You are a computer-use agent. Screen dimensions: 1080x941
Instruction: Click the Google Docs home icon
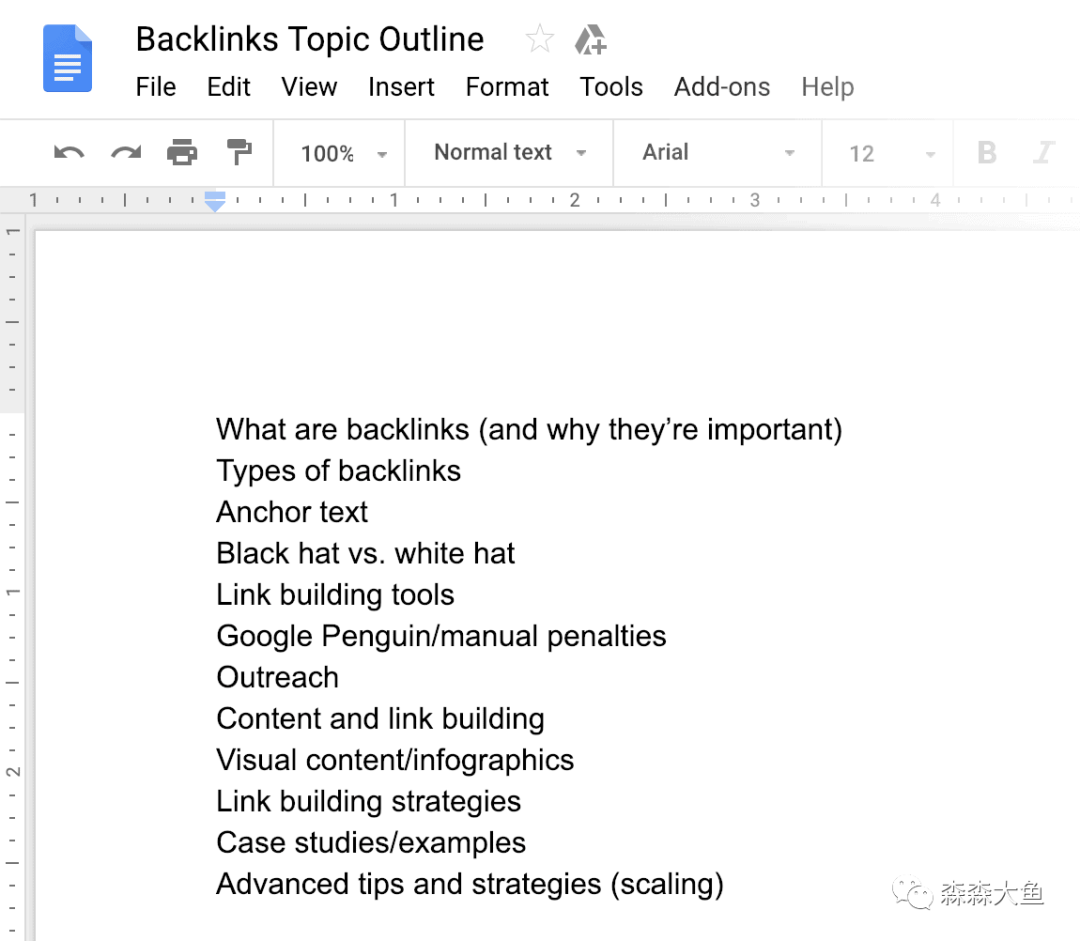point(67,59)
